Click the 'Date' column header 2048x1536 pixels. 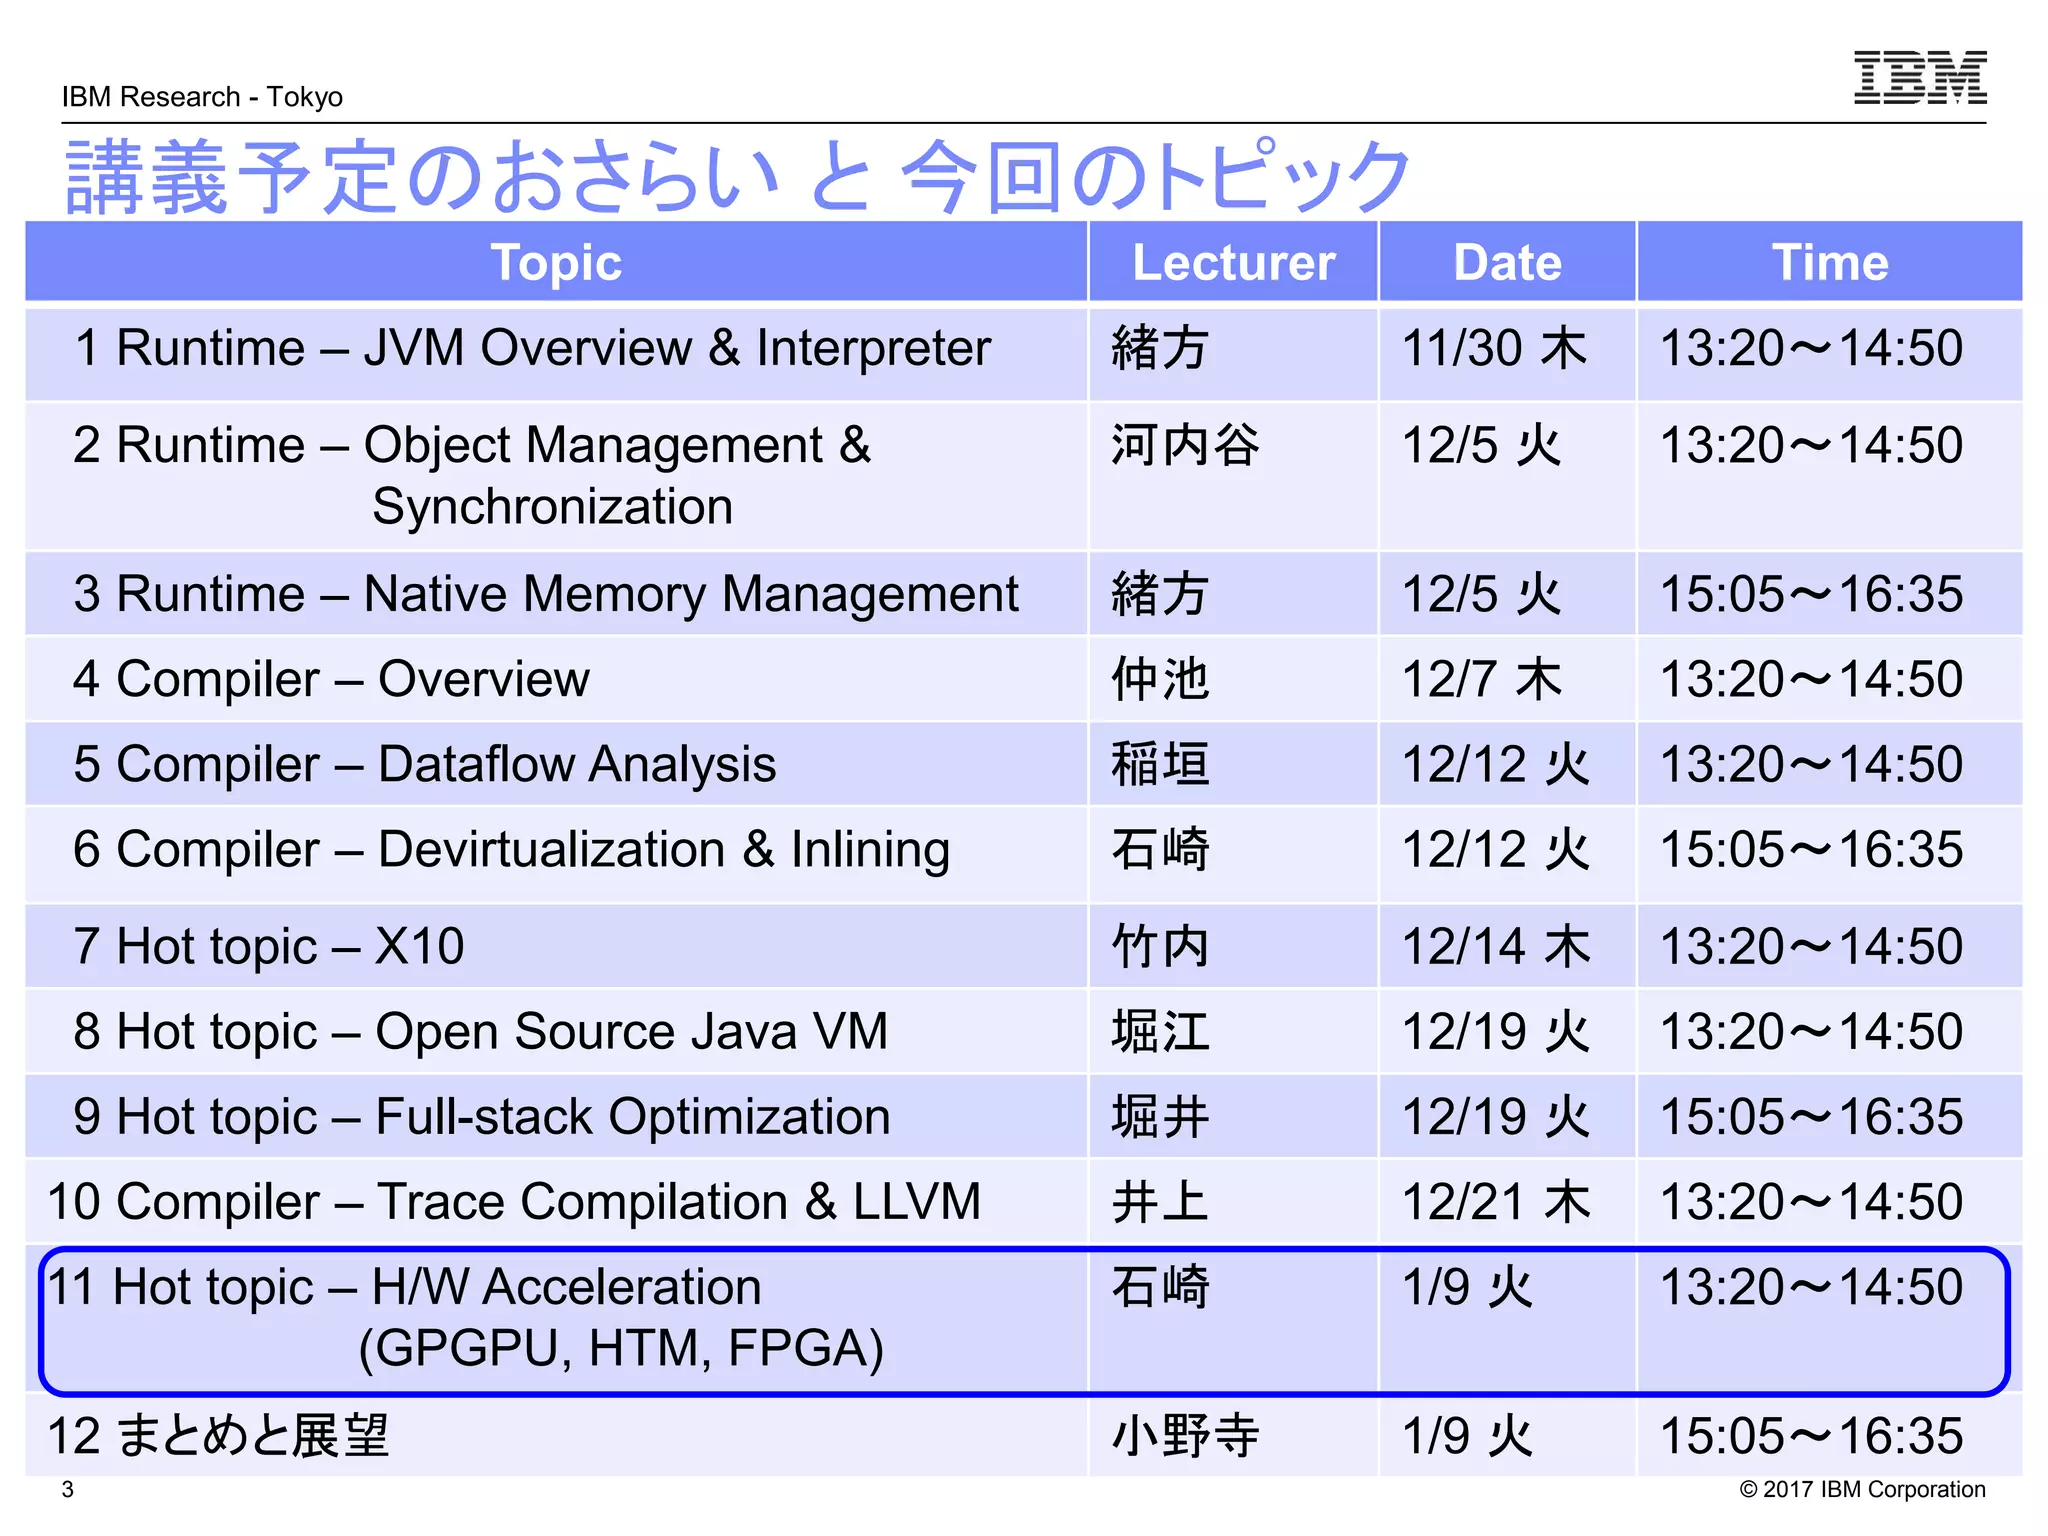pos(1507,262)
